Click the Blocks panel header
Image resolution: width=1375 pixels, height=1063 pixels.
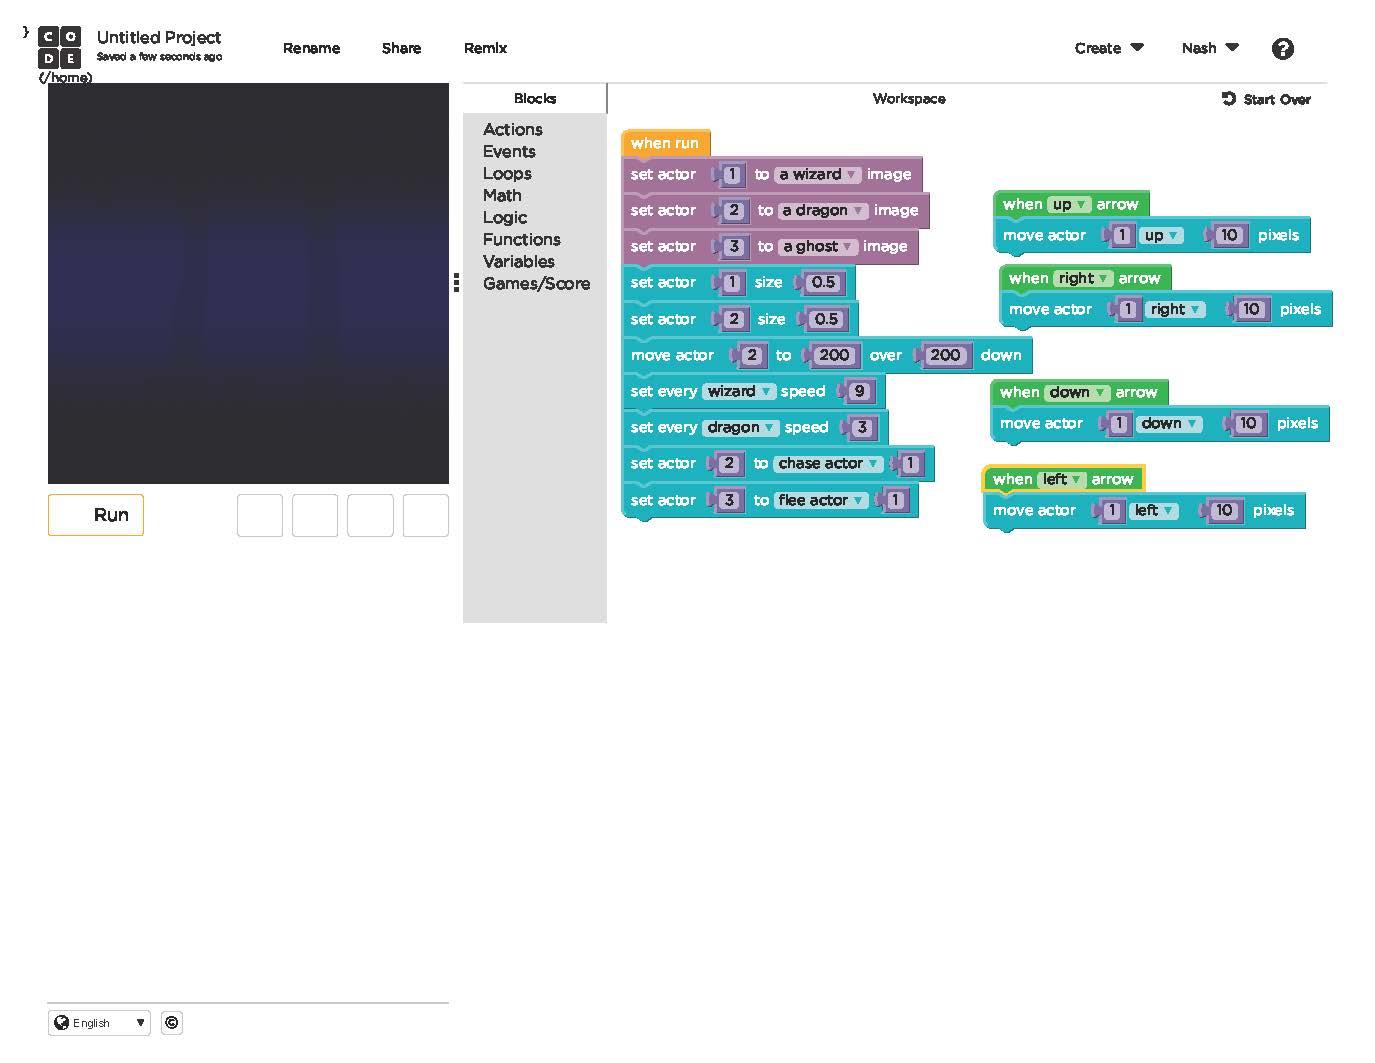coord(535,98)
